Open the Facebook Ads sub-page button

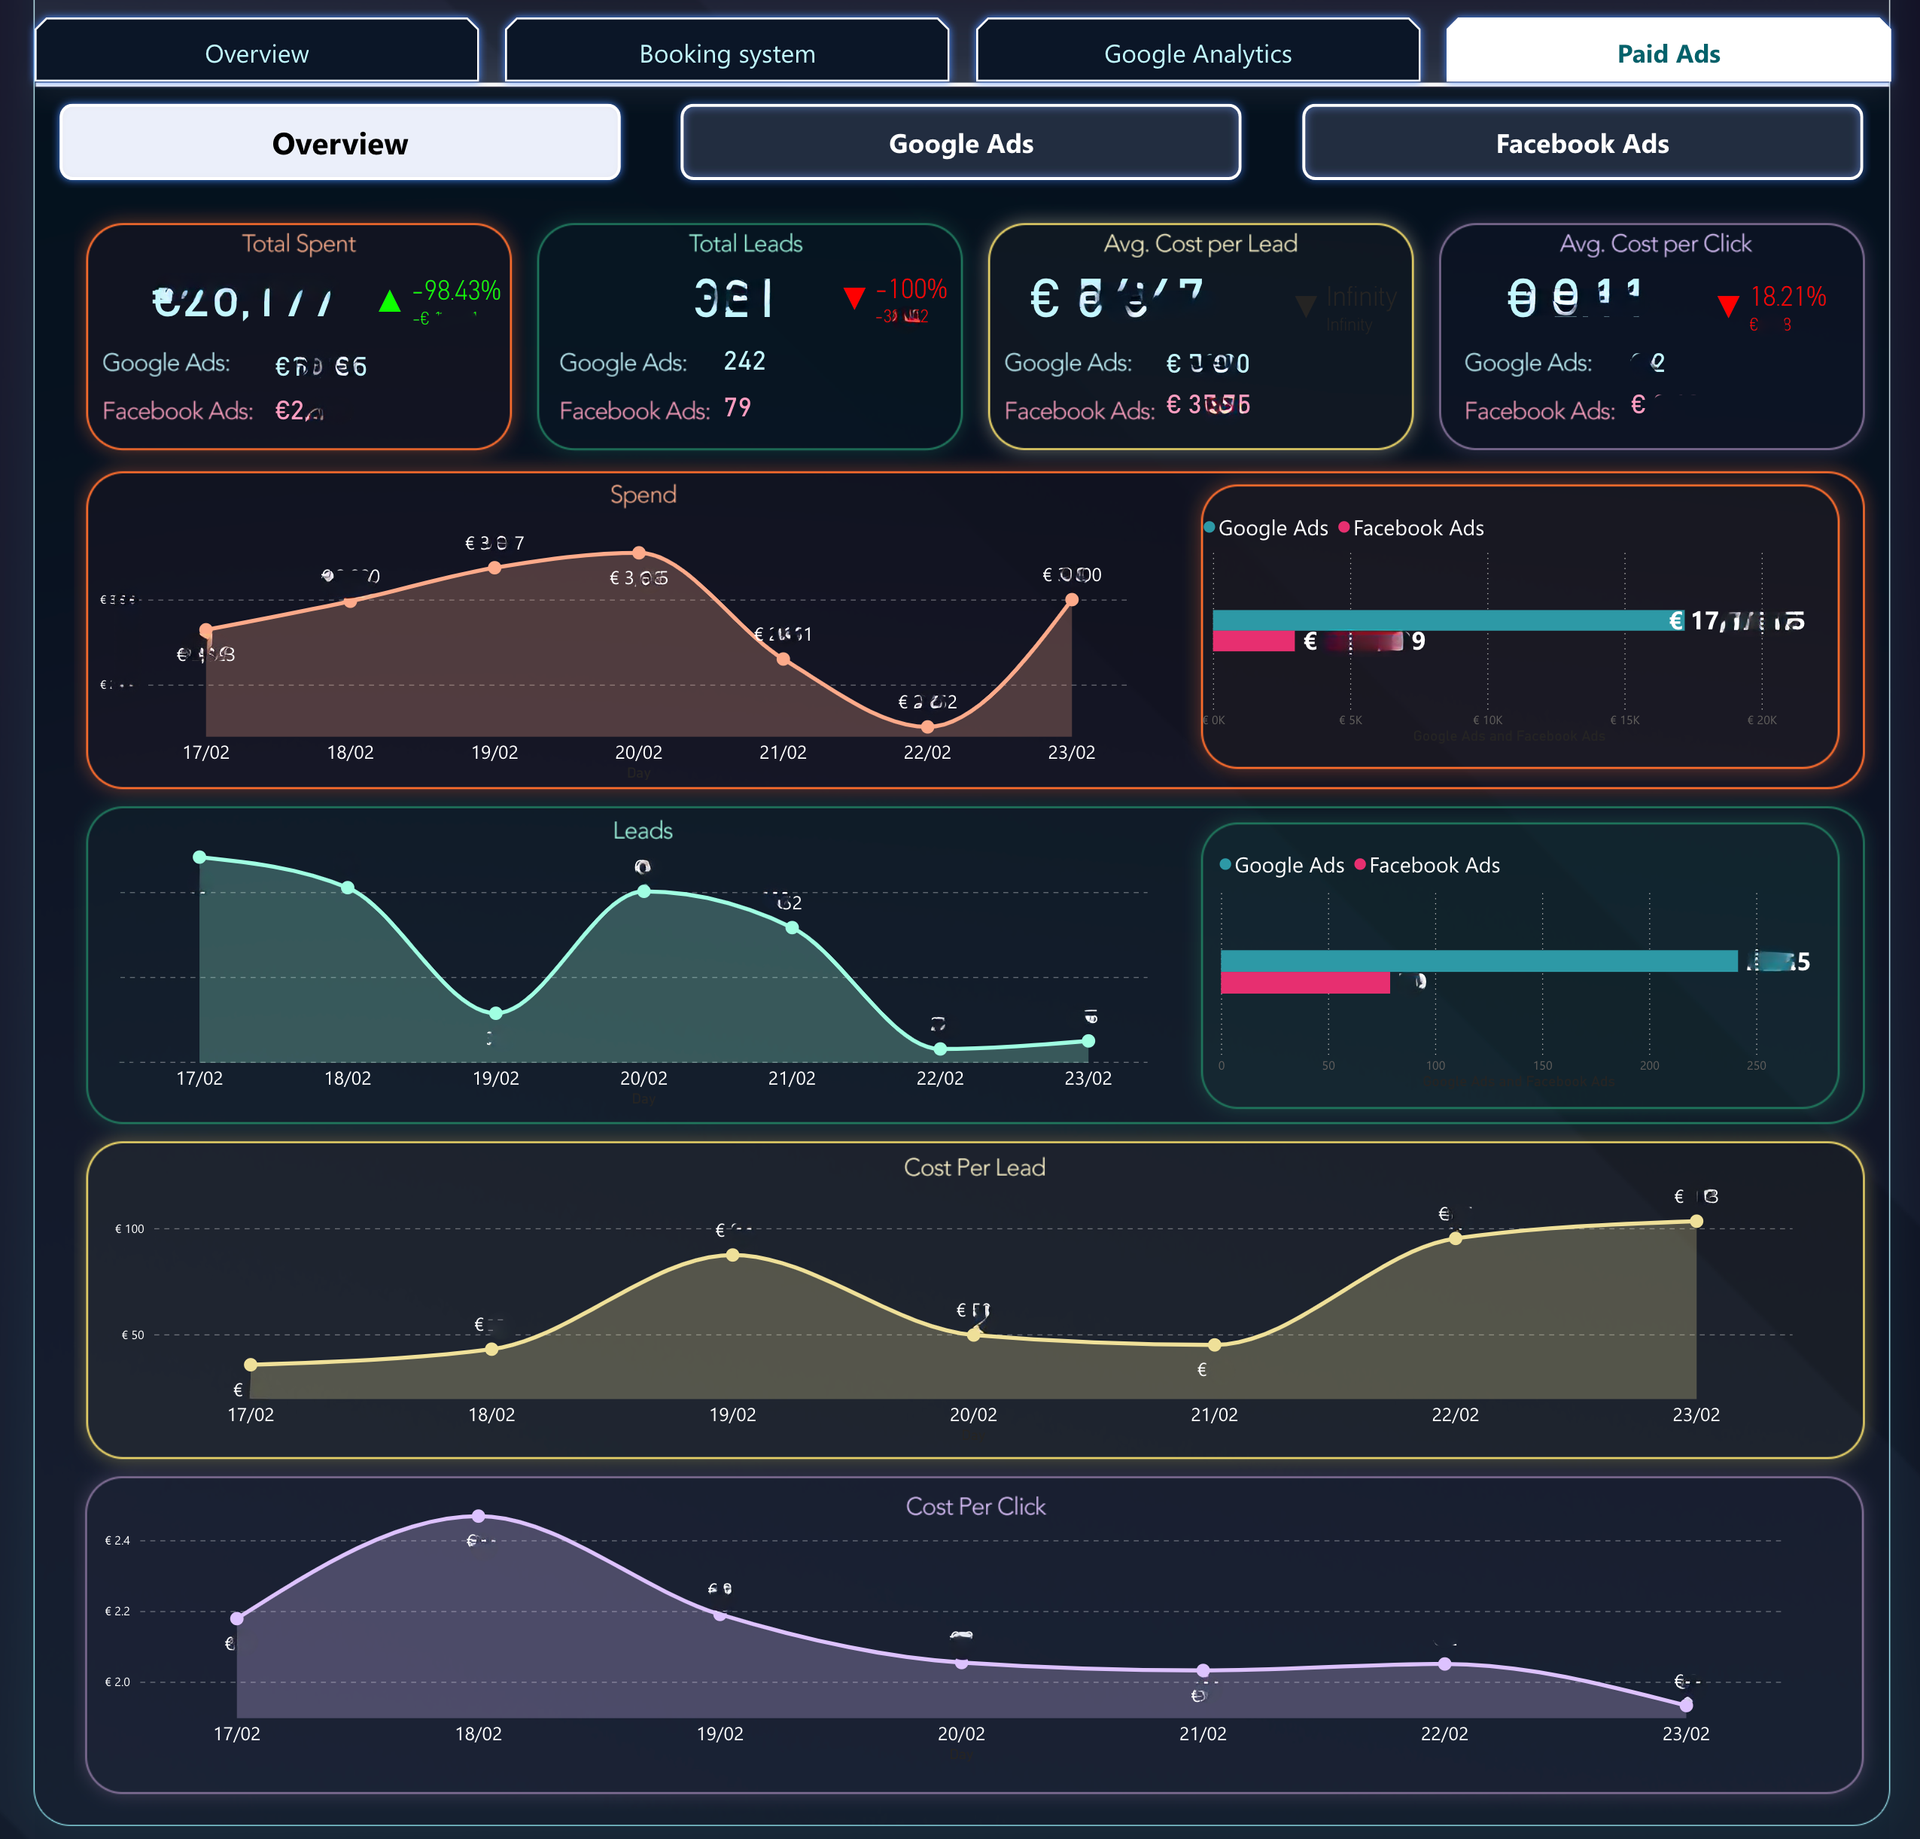1582,143
